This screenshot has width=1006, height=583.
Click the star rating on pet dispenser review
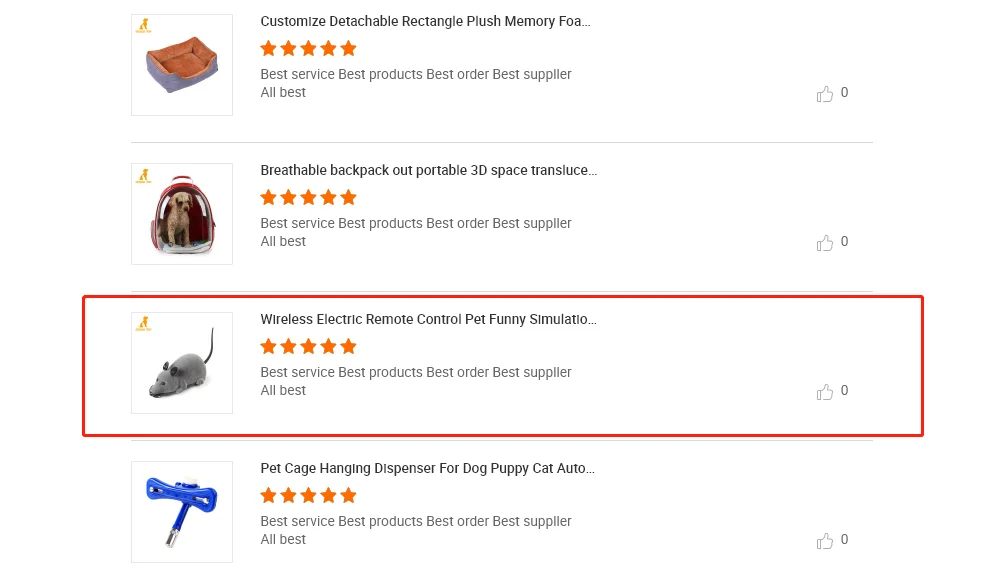point(308,495)
